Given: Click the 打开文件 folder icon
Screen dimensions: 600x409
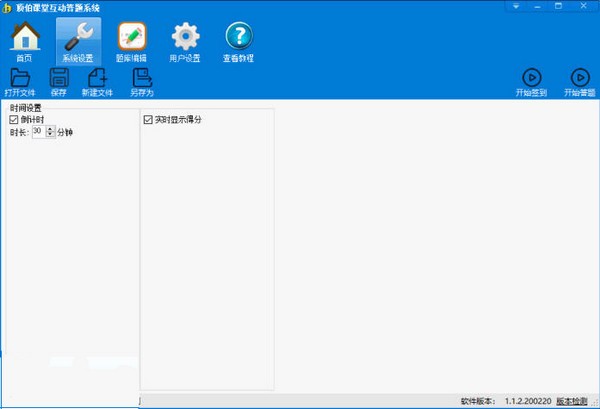Looking at the screenshot, I should (20, 80).
